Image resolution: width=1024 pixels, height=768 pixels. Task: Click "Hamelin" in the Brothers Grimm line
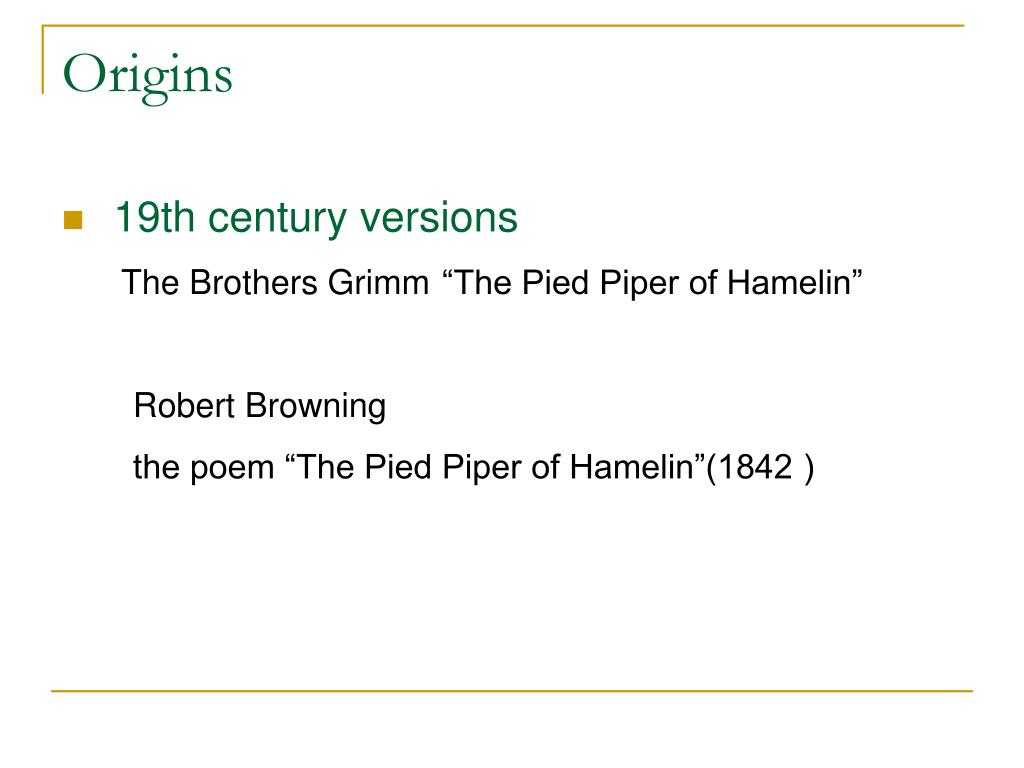click(789, 283)
